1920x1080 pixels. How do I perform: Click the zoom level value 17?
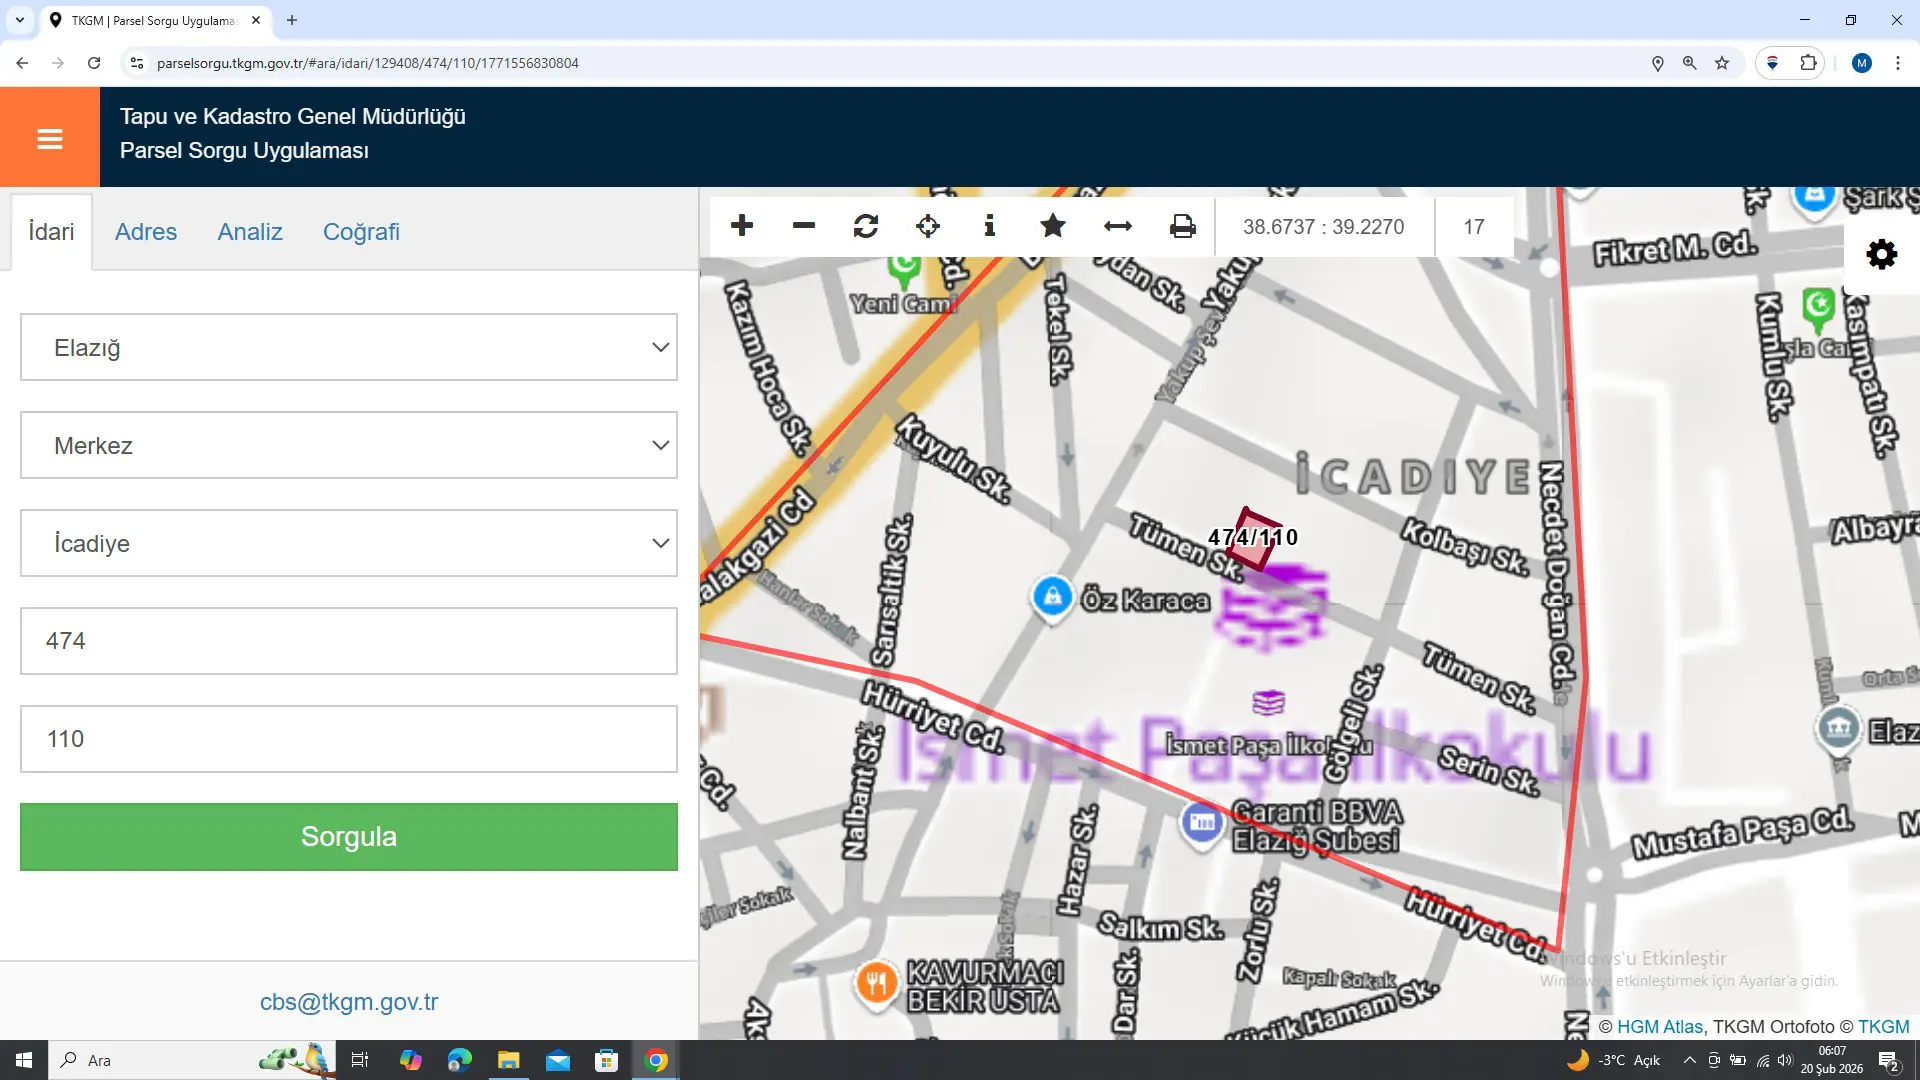[x=1474, y=227]
